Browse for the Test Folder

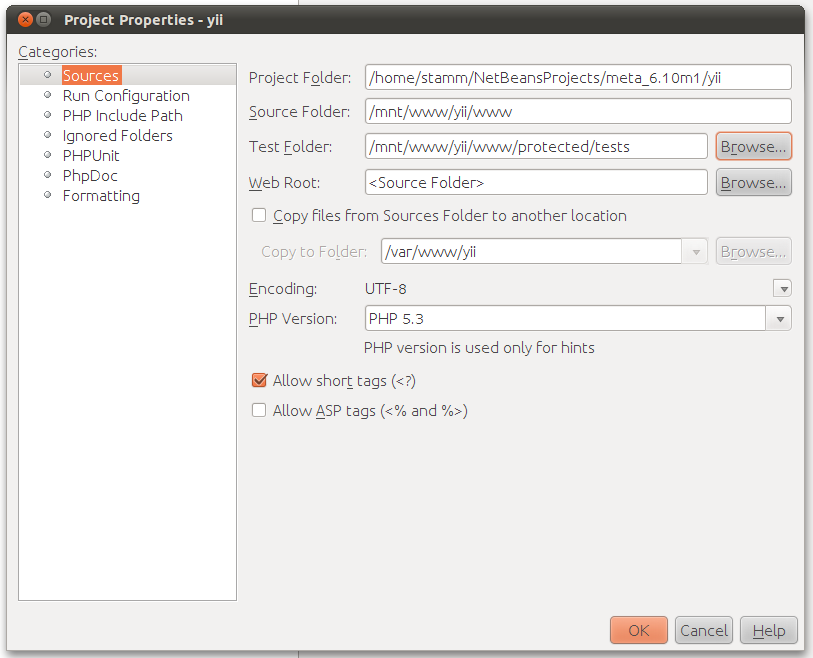(x=753, y=147)
